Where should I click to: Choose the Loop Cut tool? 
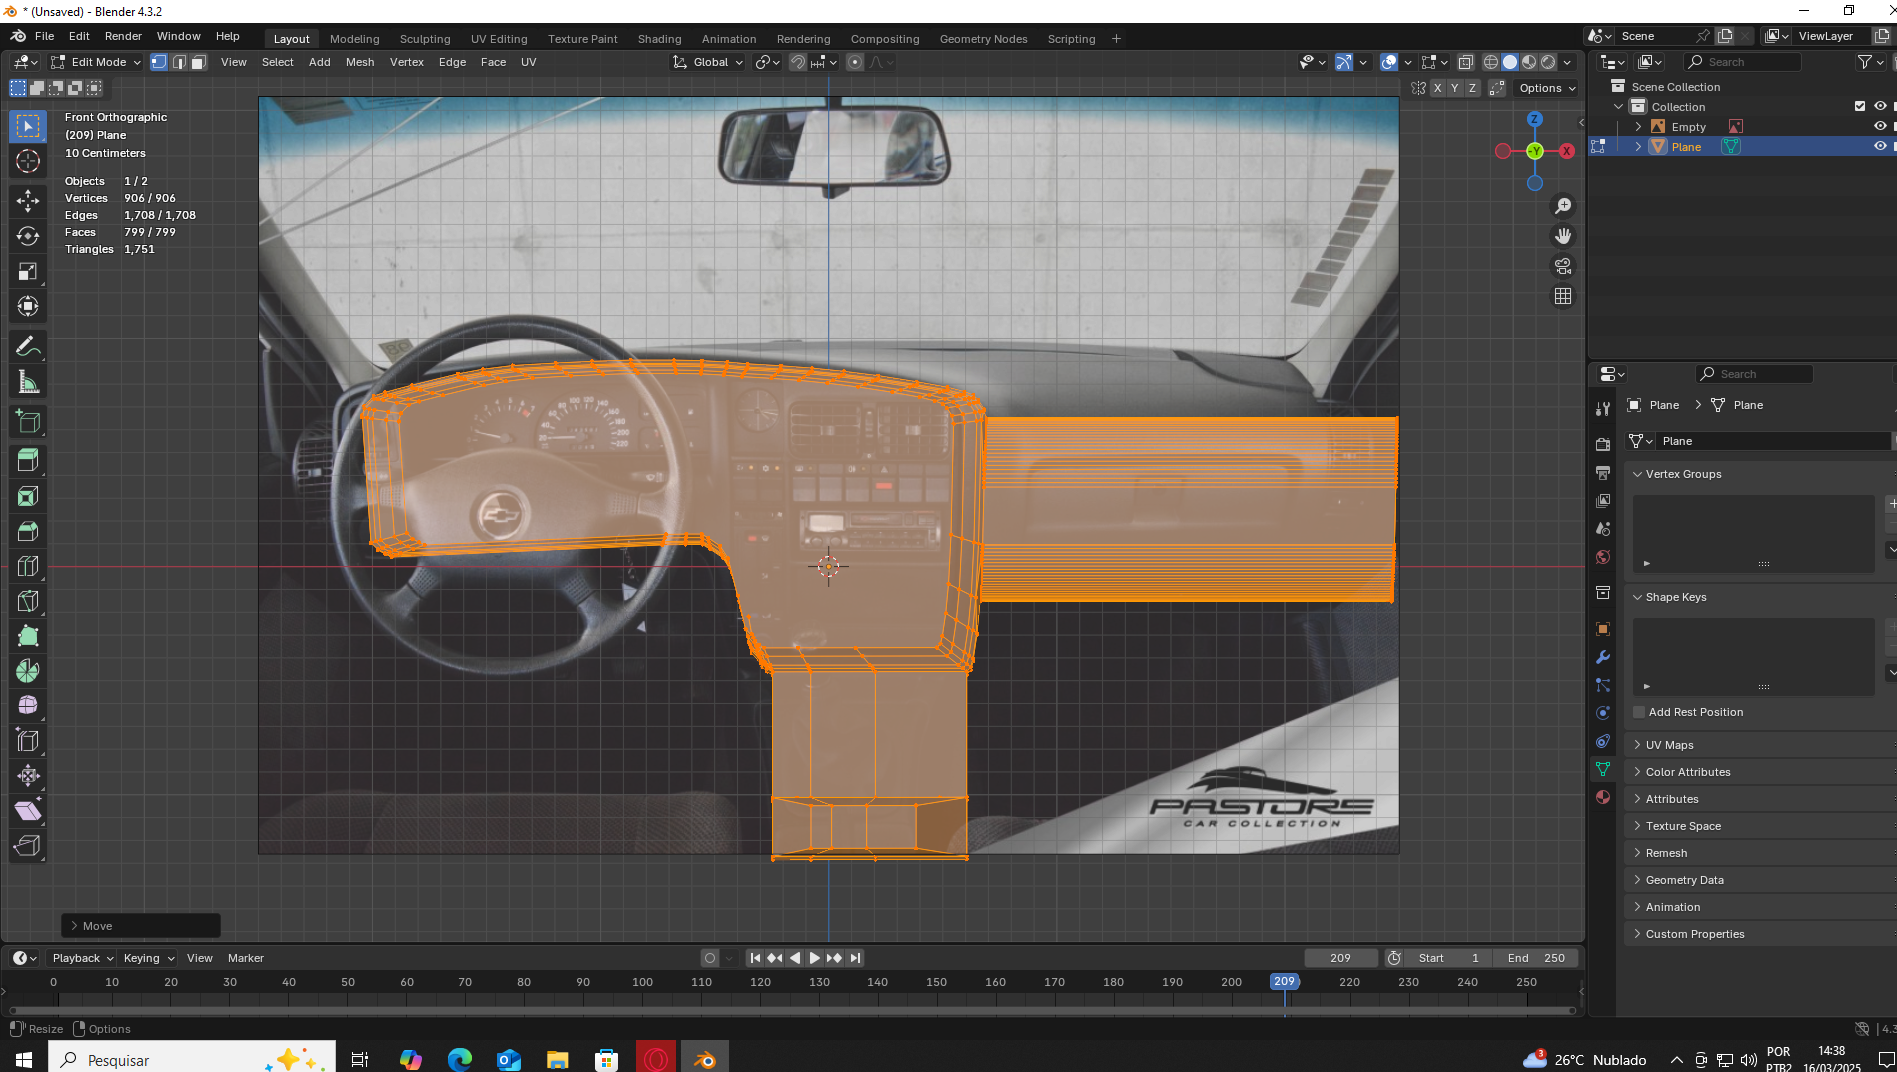(28, 566)
